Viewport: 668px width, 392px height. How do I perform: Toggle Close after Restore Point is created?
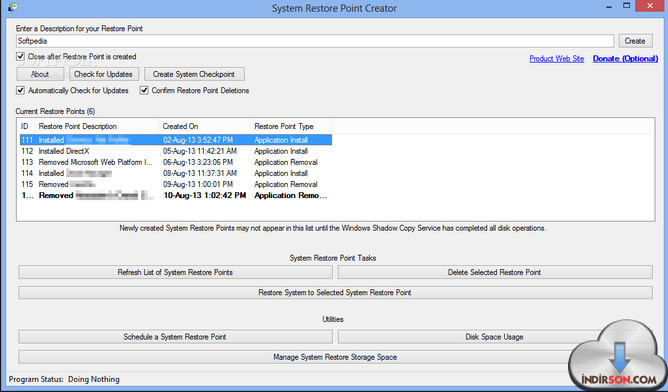[x=20, y=56]
